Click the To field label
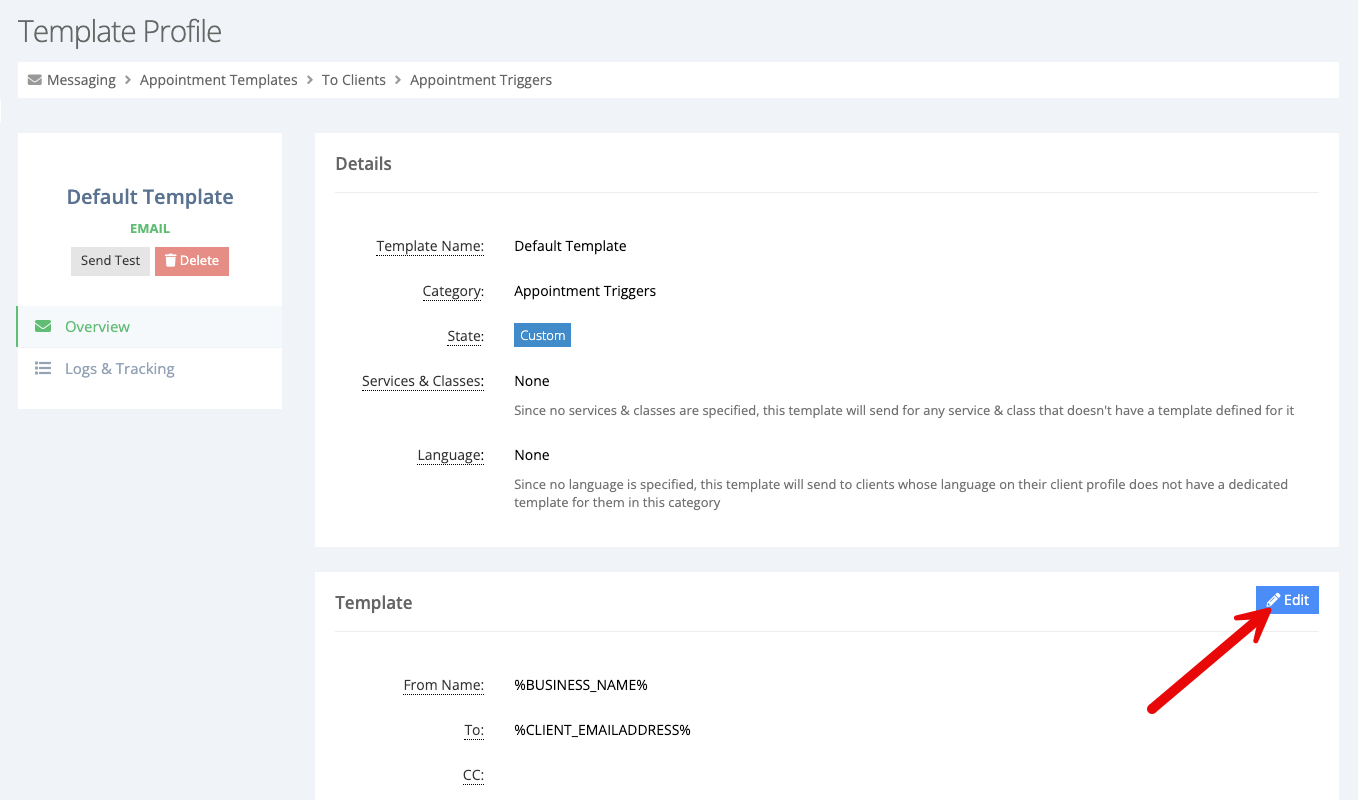 (x=474, y=731)
